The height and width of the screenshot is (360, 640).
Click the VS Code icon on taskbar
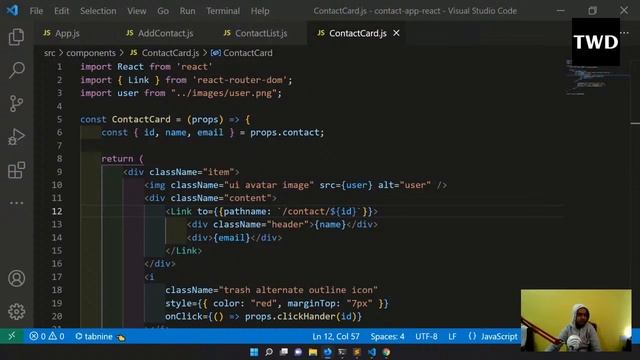coord(371,352)
